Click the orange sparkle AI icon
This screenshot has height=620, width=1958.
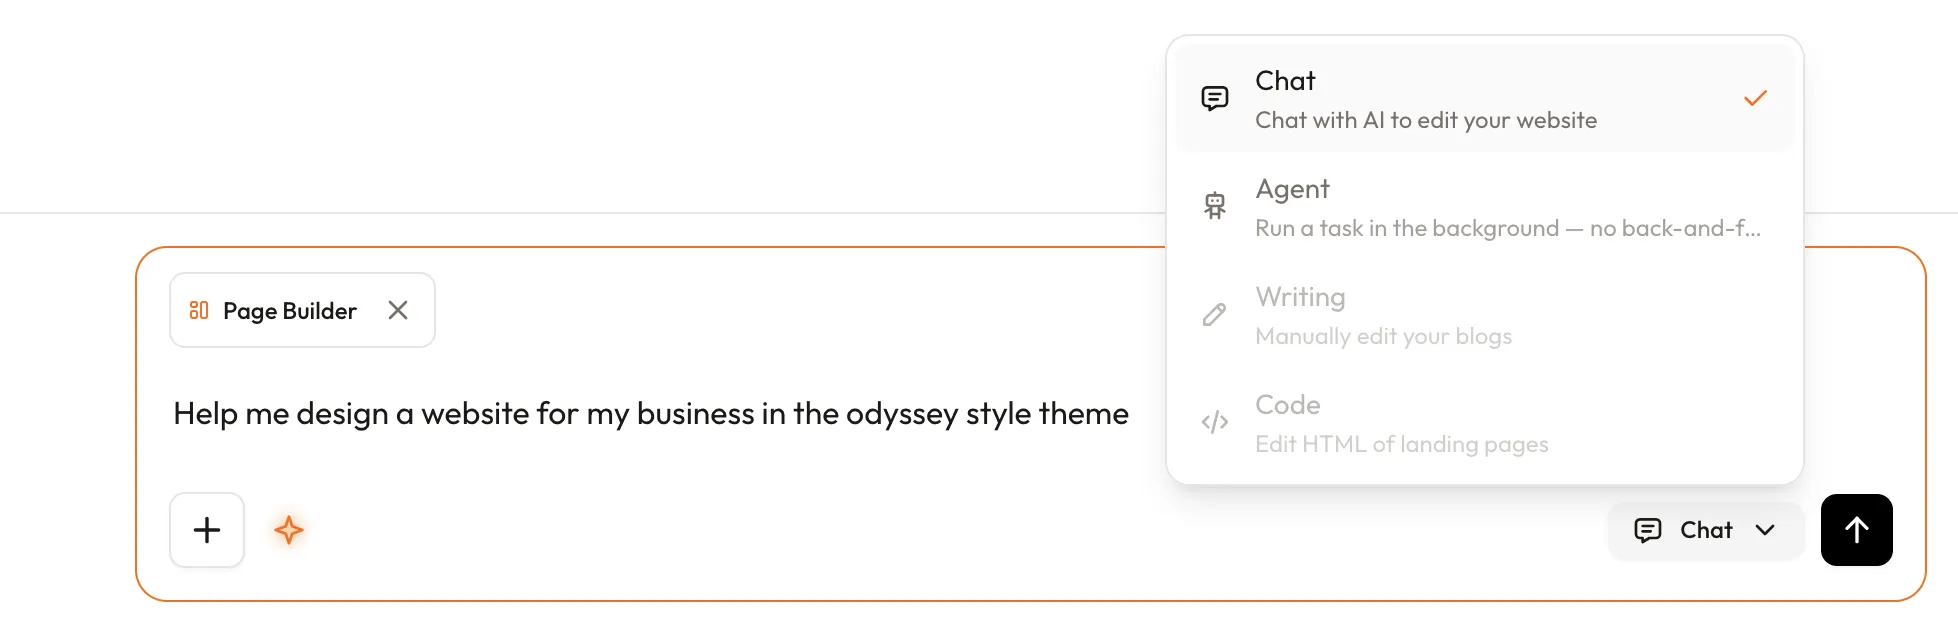click(x=288, y=530)
